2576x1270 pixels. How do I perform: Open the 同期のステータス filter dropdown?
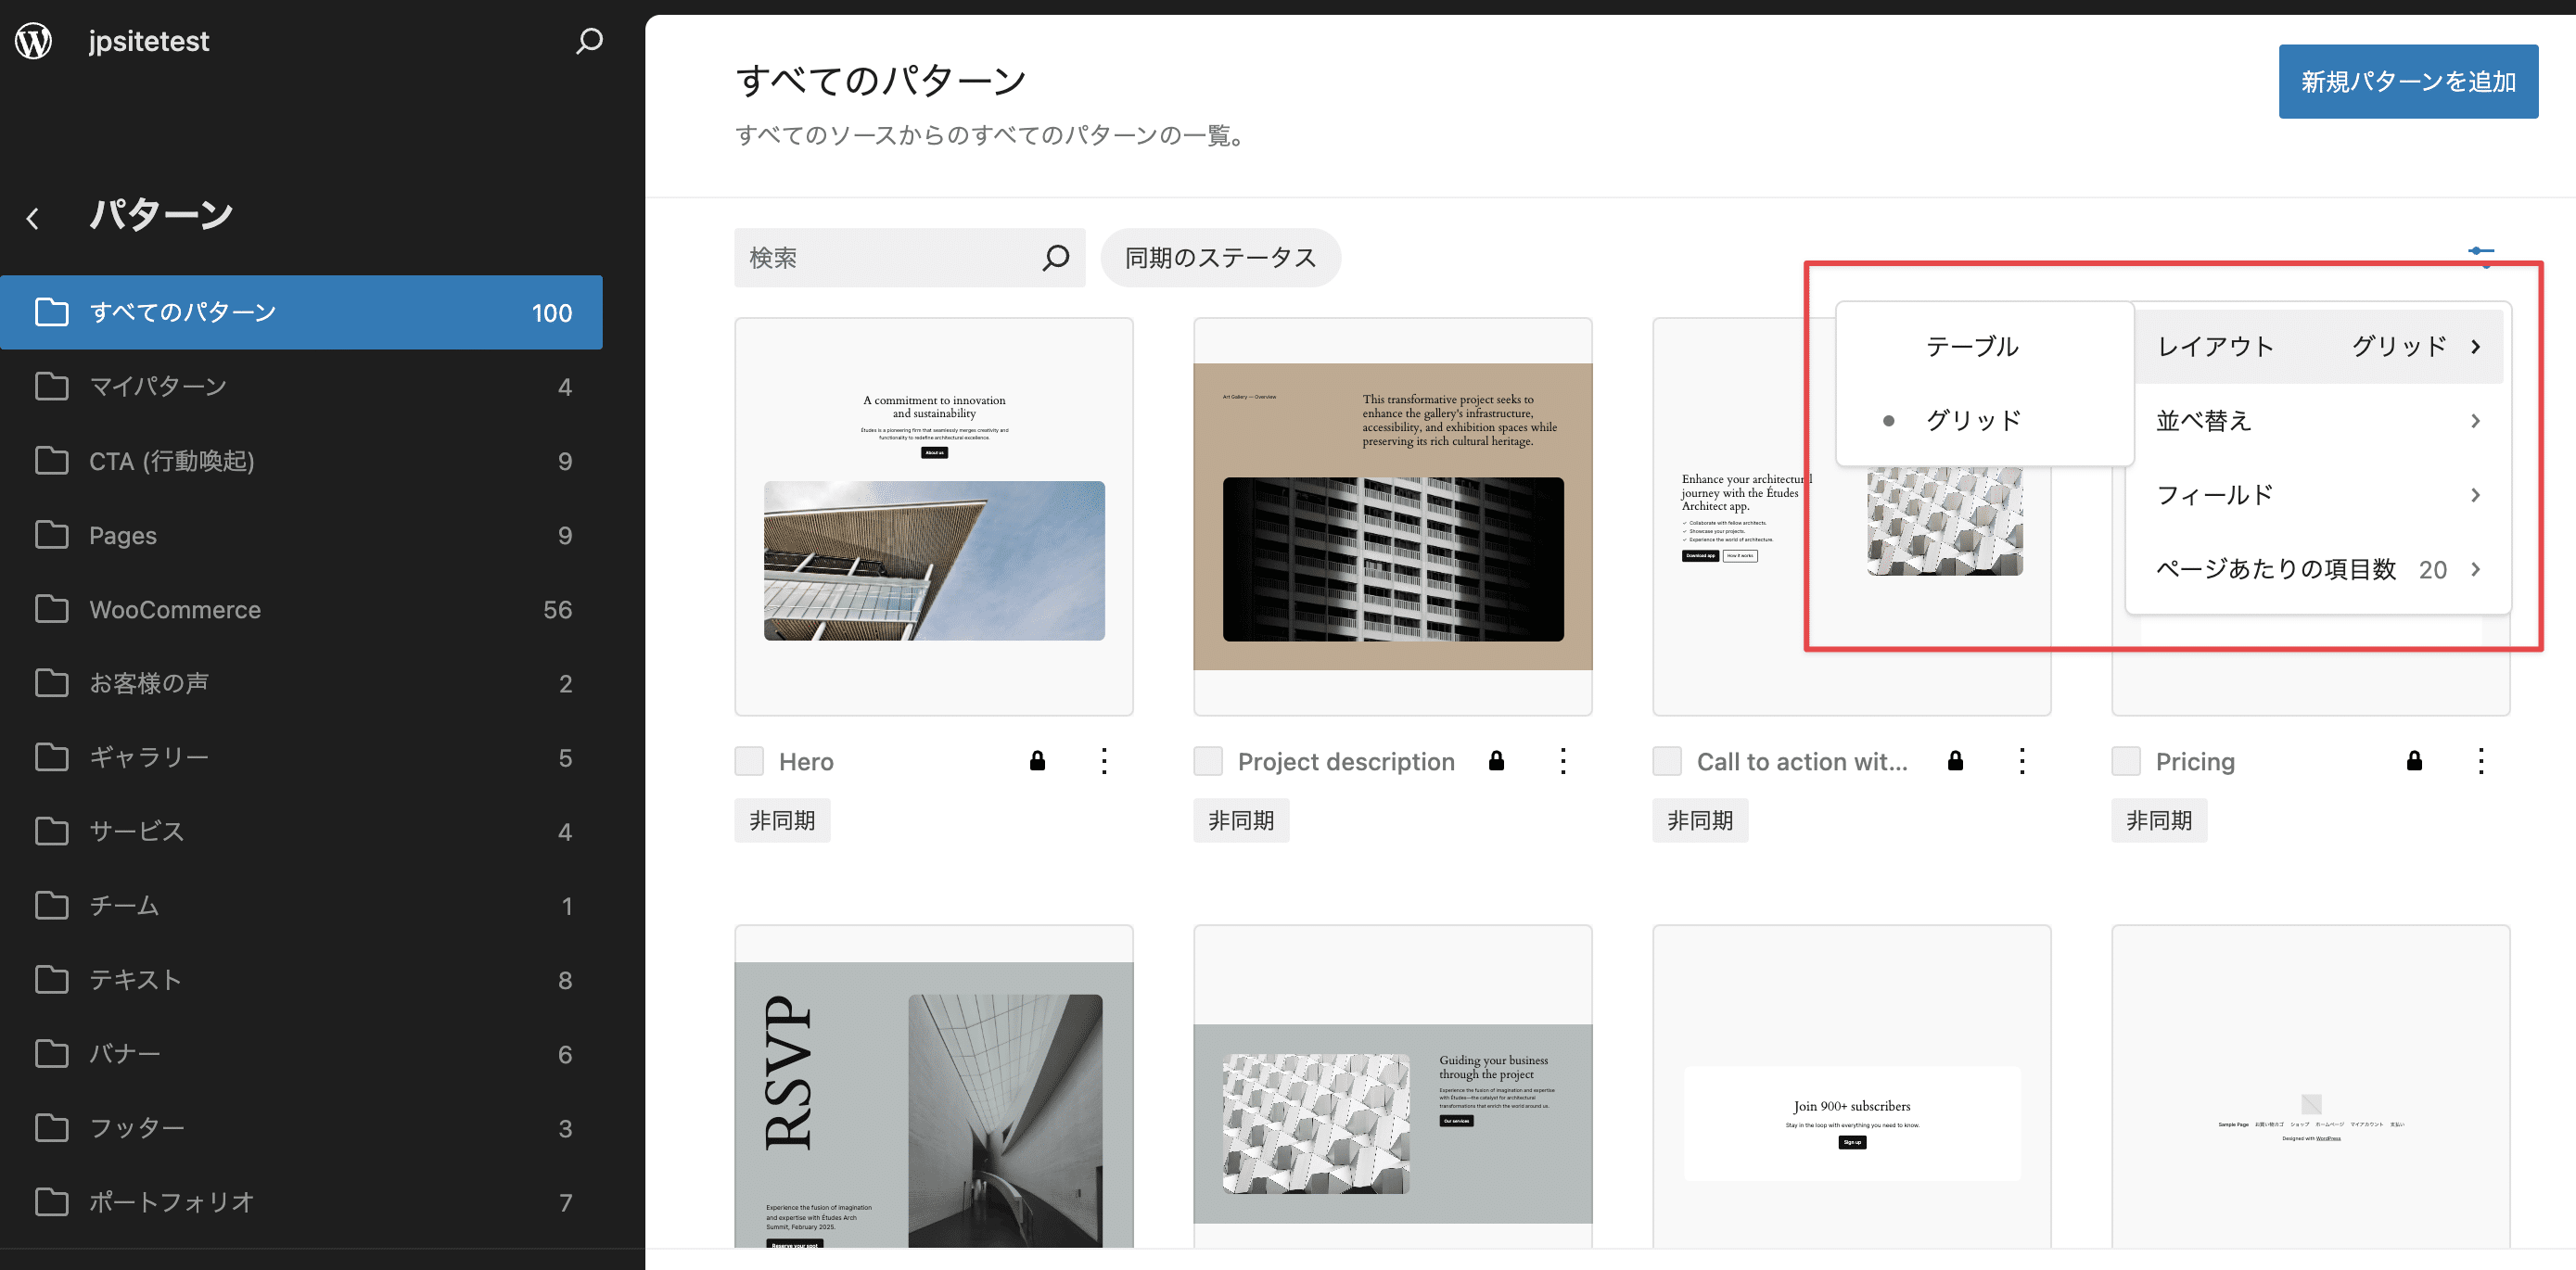[x=1220, y=257]
